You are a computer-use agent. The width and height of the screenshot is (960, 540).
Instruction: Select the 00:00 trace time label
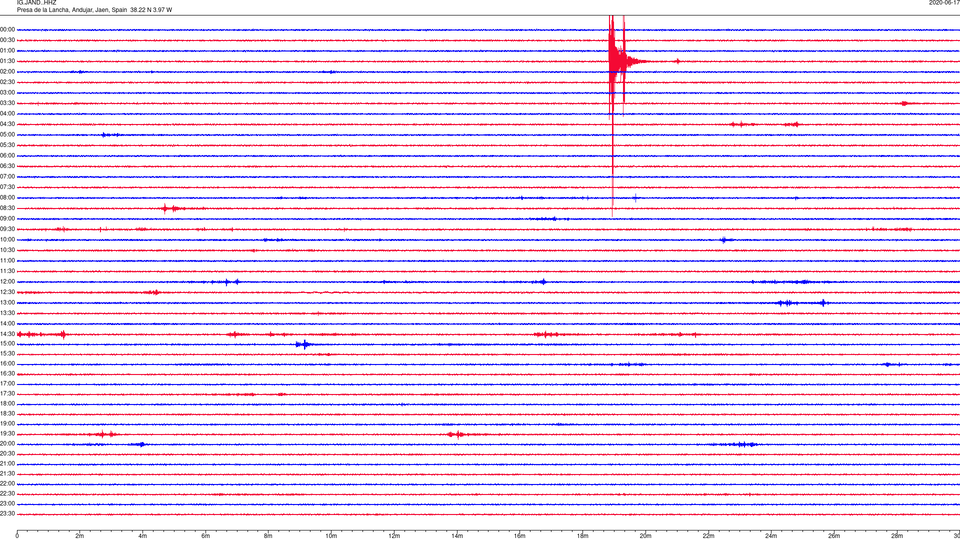click(7, 29)
